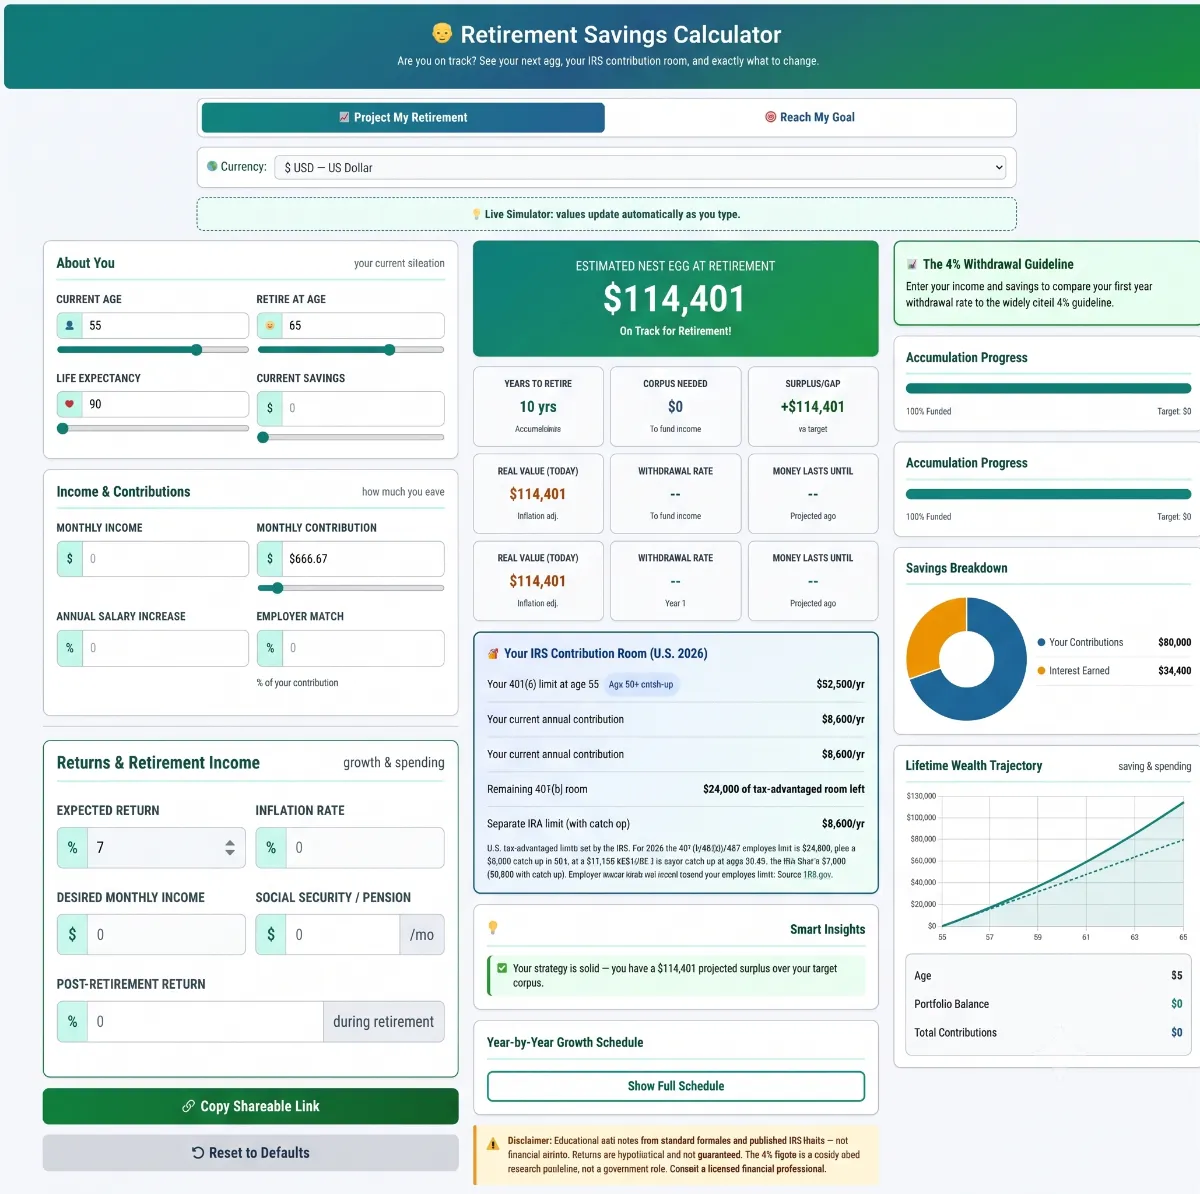Click the Corpus Needed $0 card
Viewport: 1200px width, 1194px height.
point(675,406)
